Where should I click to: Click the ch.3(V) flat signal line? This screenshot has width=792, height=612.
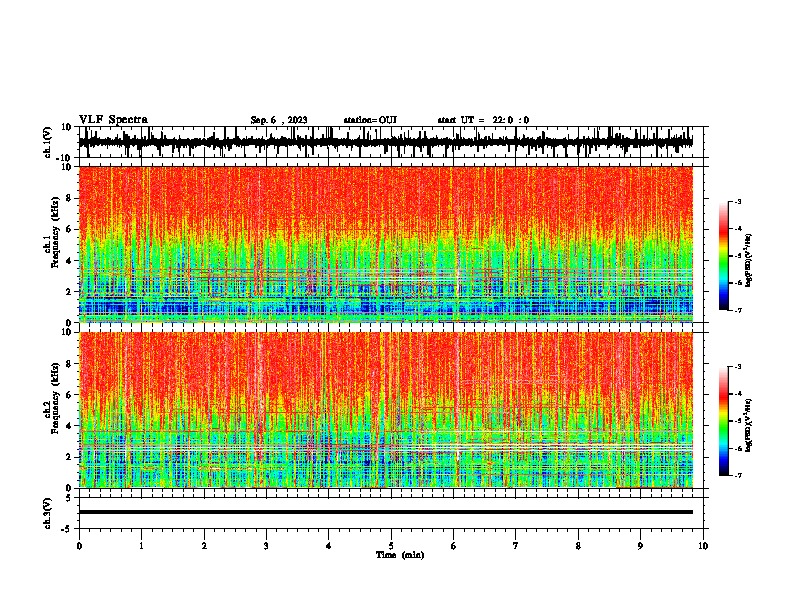coord(386,512)
